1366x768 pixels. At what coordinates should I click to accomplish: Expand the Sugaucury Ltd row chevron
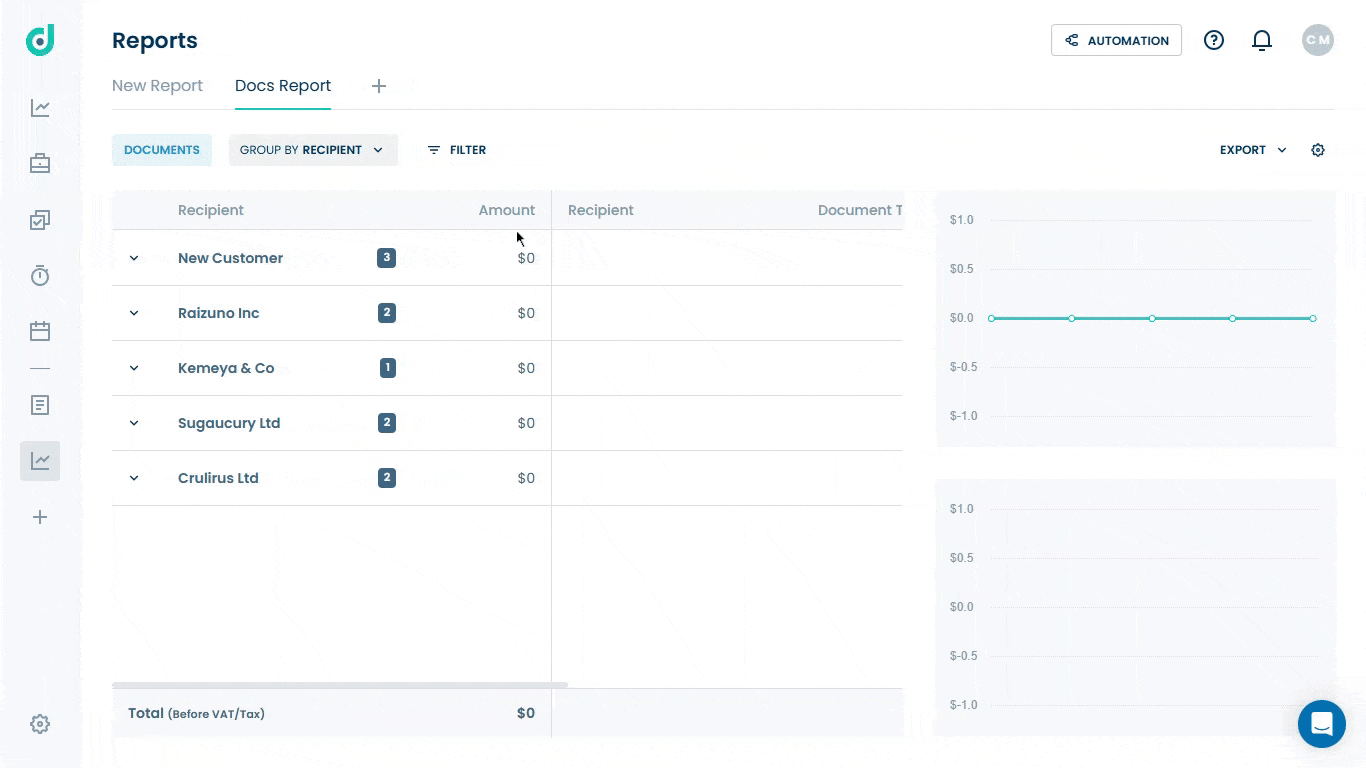(134, 423)
